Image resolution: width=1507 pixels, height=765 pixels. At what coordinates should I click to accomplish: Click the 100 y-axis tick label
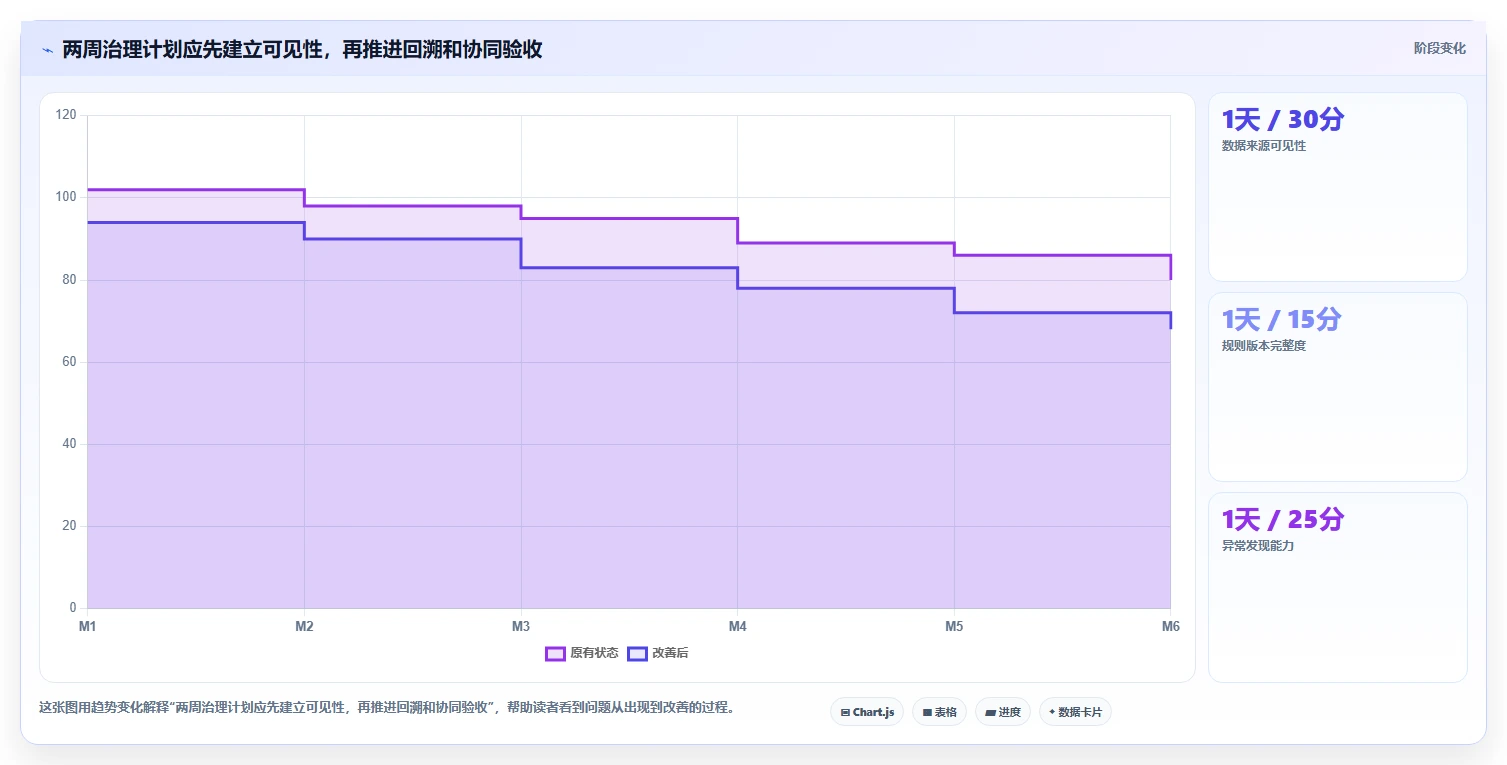tap(67, 197)
